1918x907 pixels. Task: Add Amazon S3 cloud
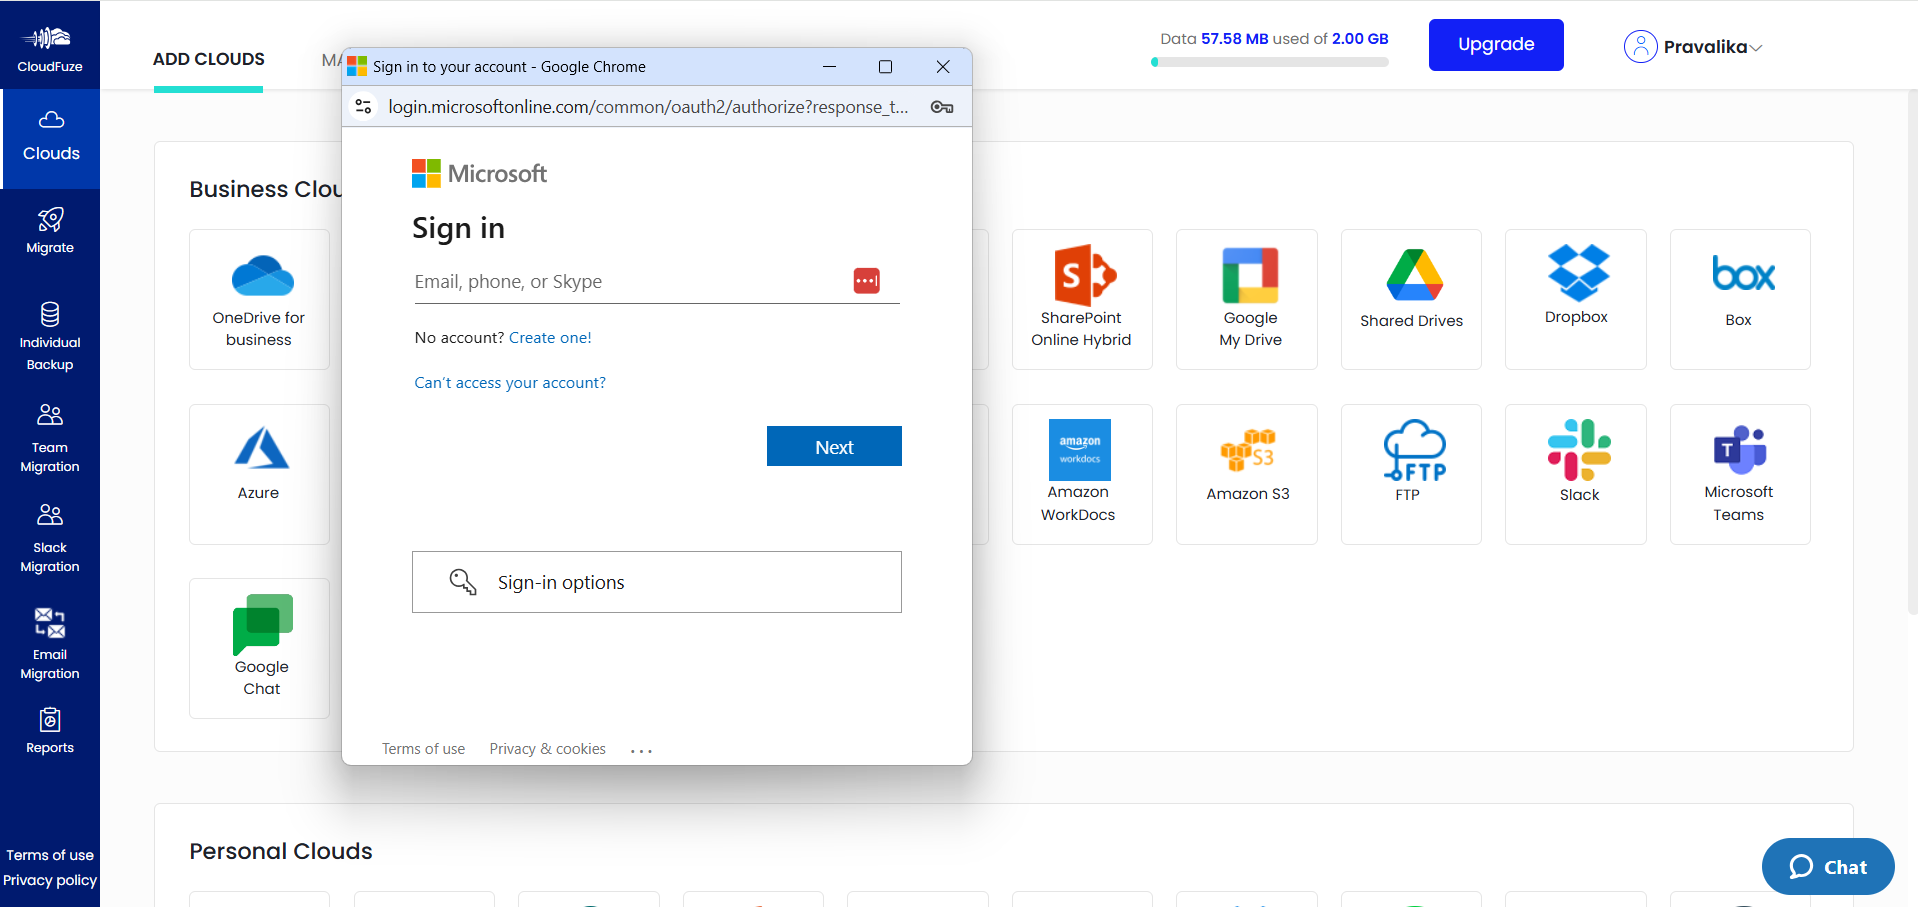pos(1247,474)
